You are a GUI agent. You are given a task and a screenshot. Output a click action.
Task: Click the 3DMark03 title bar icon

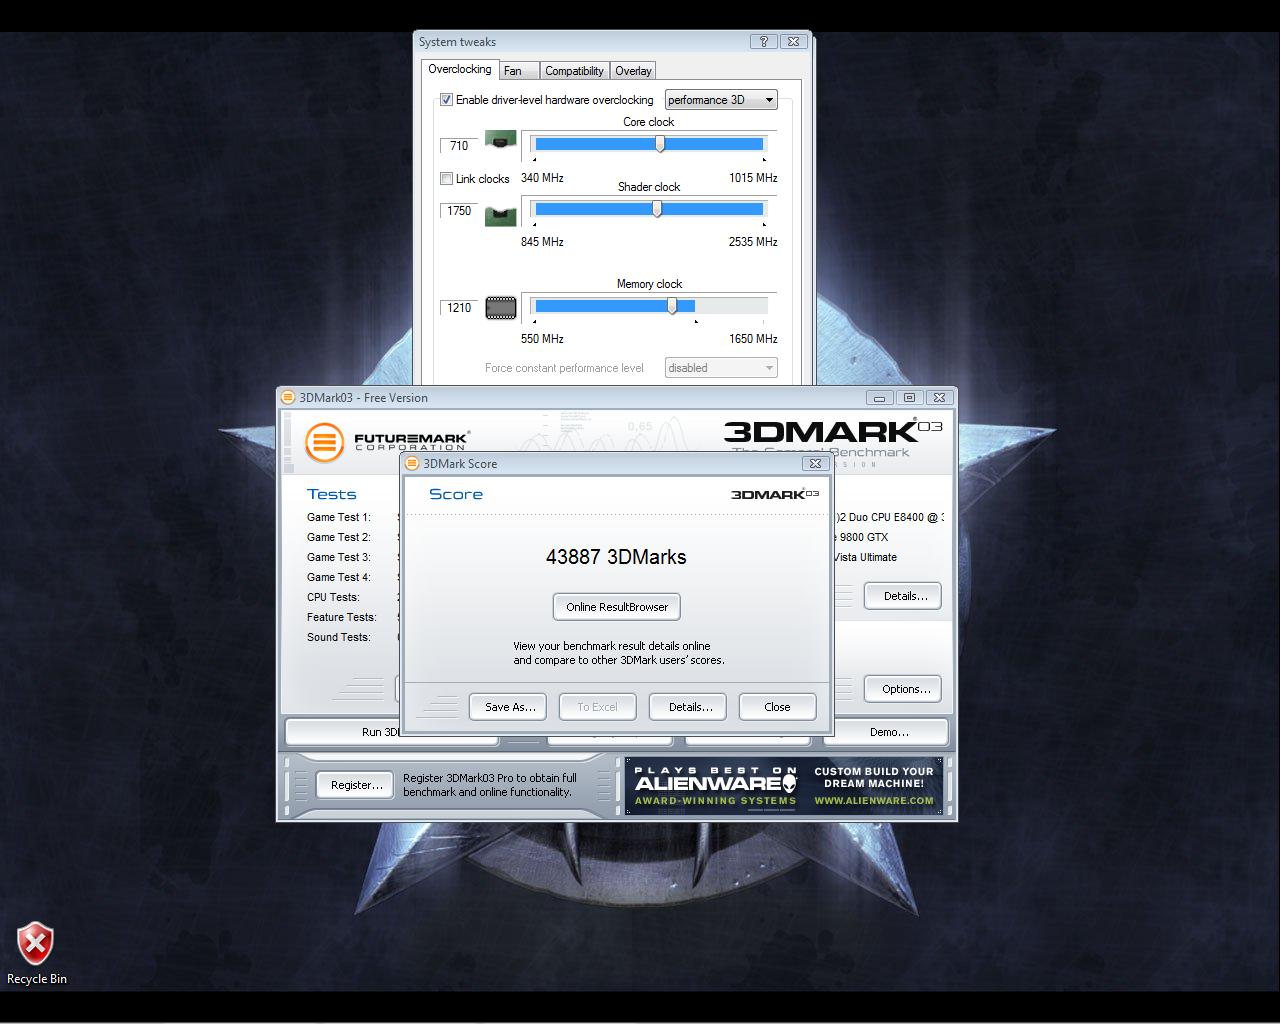click(x=288, y=397)
